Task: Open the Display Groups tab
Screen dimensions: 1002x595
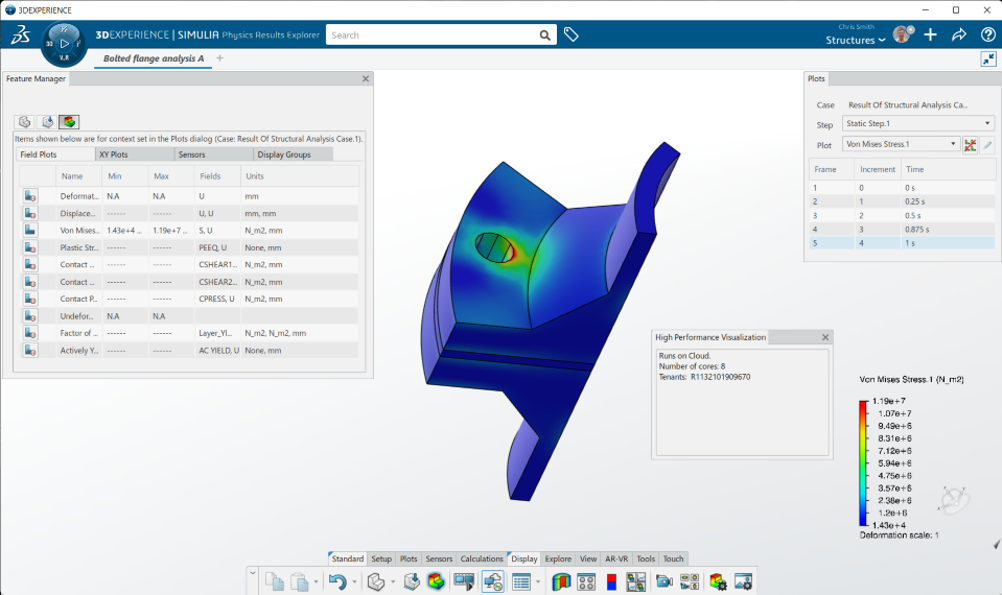Action: click(293, 155)
